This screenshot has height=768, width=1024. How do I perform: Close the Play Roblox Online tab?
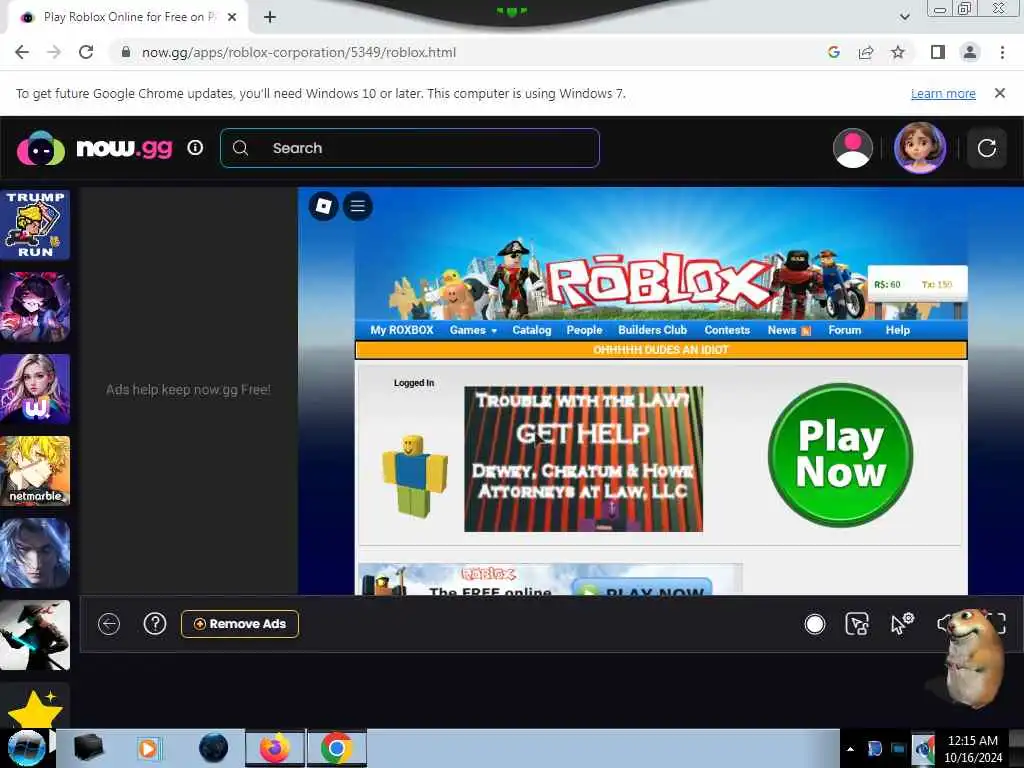click(x=231, y=17)
